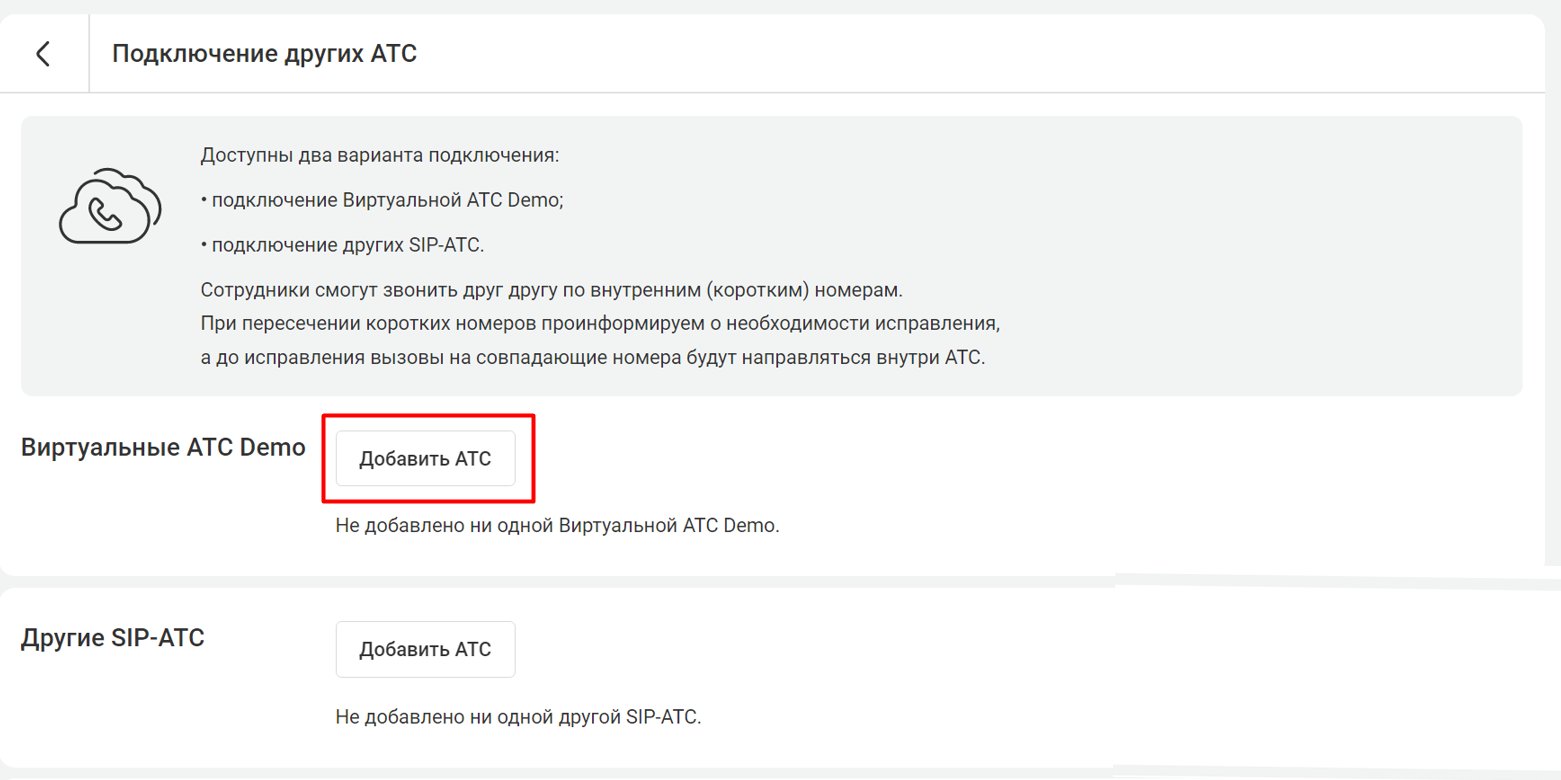Select the Виртуальные АТС Demo section heading

163,447
